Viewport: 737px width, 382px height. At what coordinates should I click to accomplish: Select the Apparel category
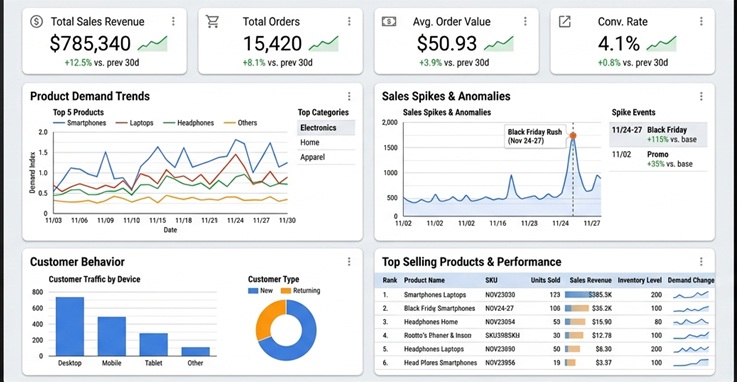(x=326, y=157)
